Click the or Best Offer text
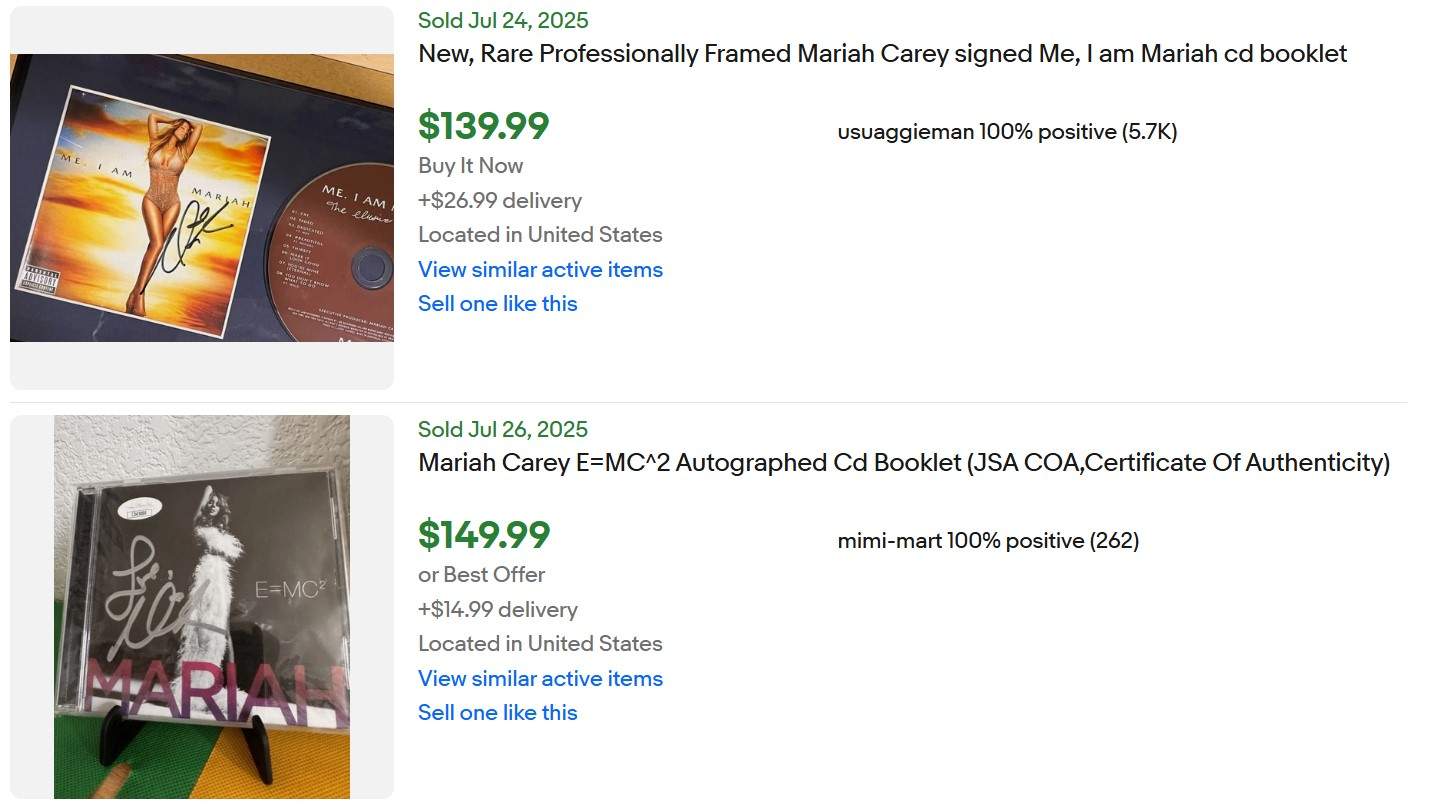1440x810 pixels. (481, 574)
